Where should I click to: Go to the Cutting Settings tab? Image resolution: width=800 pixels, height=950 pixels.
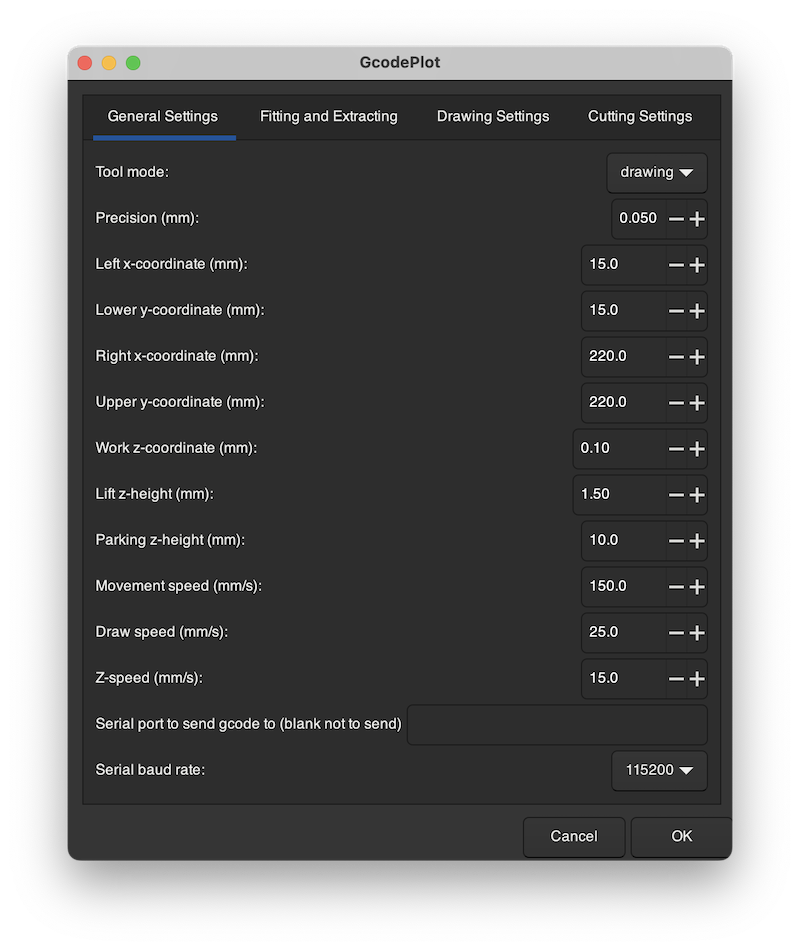coord(640,116)
